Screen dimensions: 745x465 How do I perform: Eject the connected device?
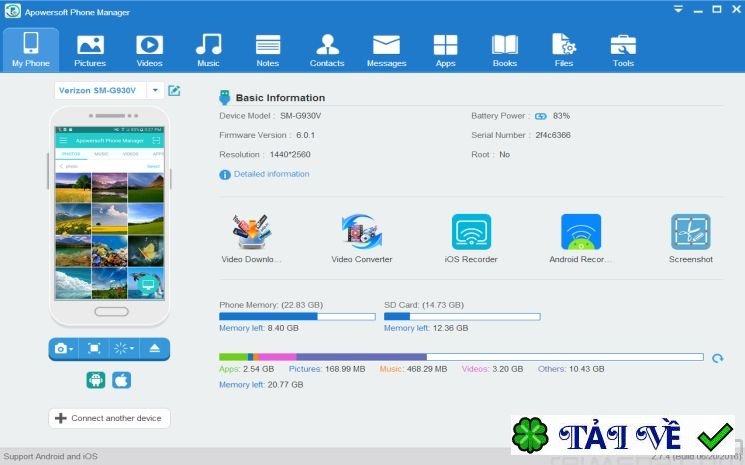(154, 349)
